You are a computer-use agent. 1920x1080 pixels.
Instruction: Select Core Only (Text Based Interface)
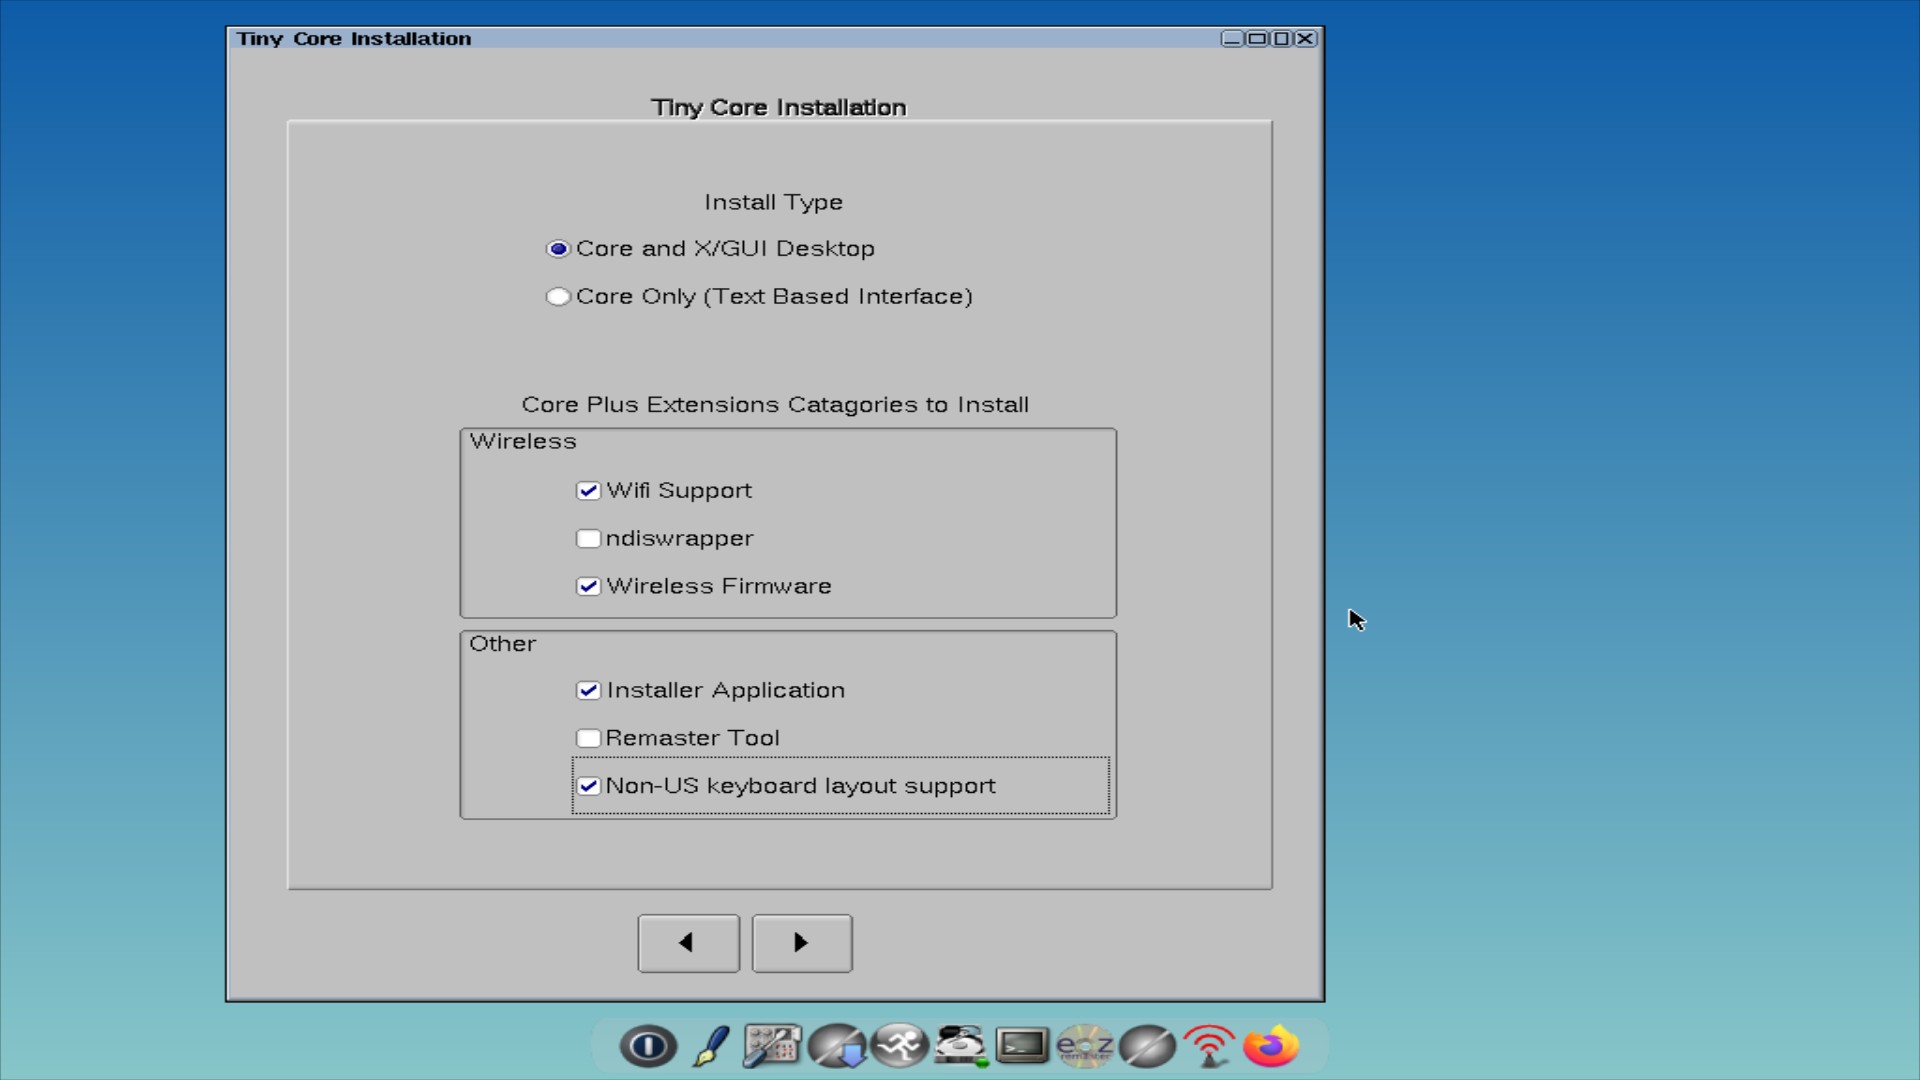558,296
